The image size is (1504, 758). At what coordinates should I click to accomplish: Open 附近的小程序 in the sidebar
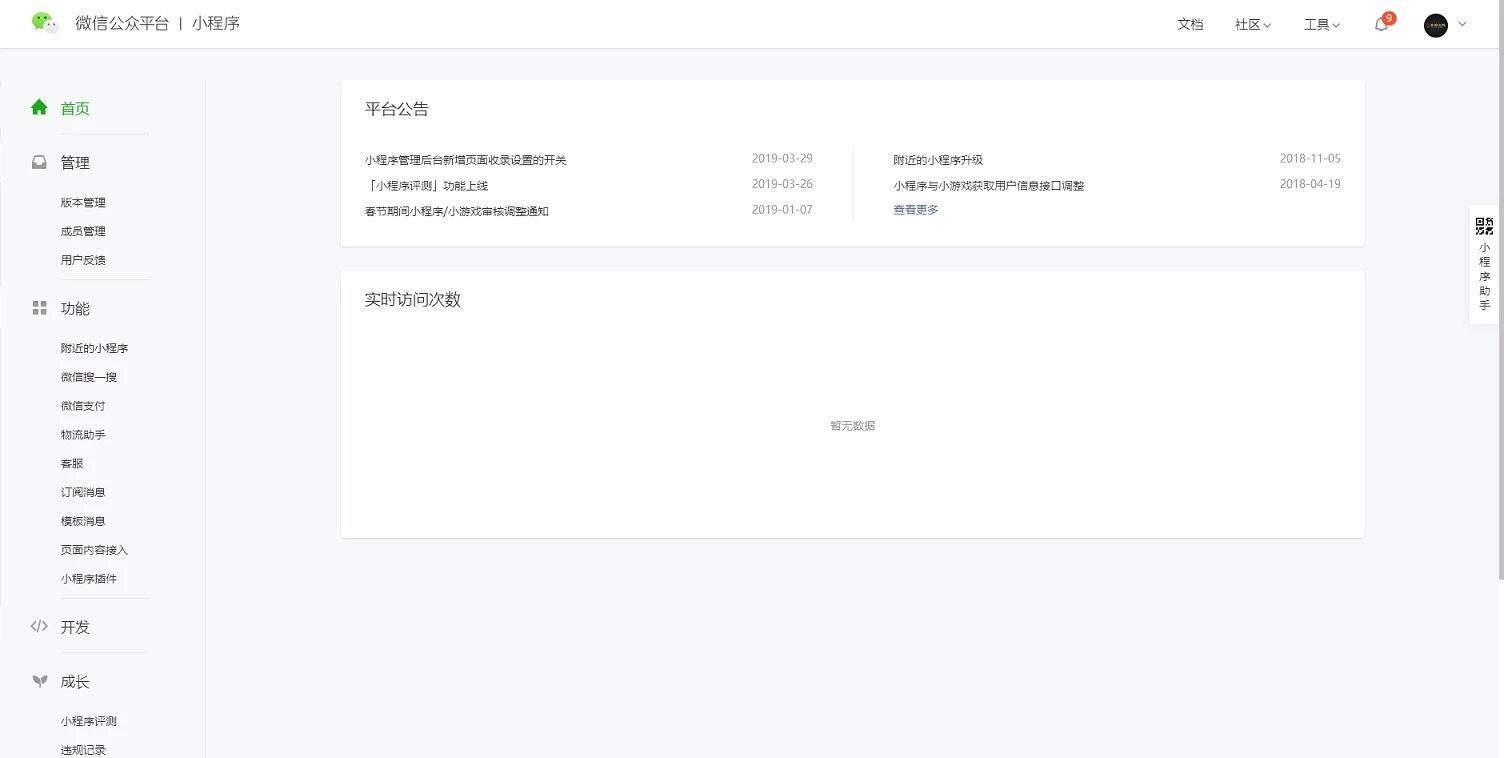click(x=94, y=348)
